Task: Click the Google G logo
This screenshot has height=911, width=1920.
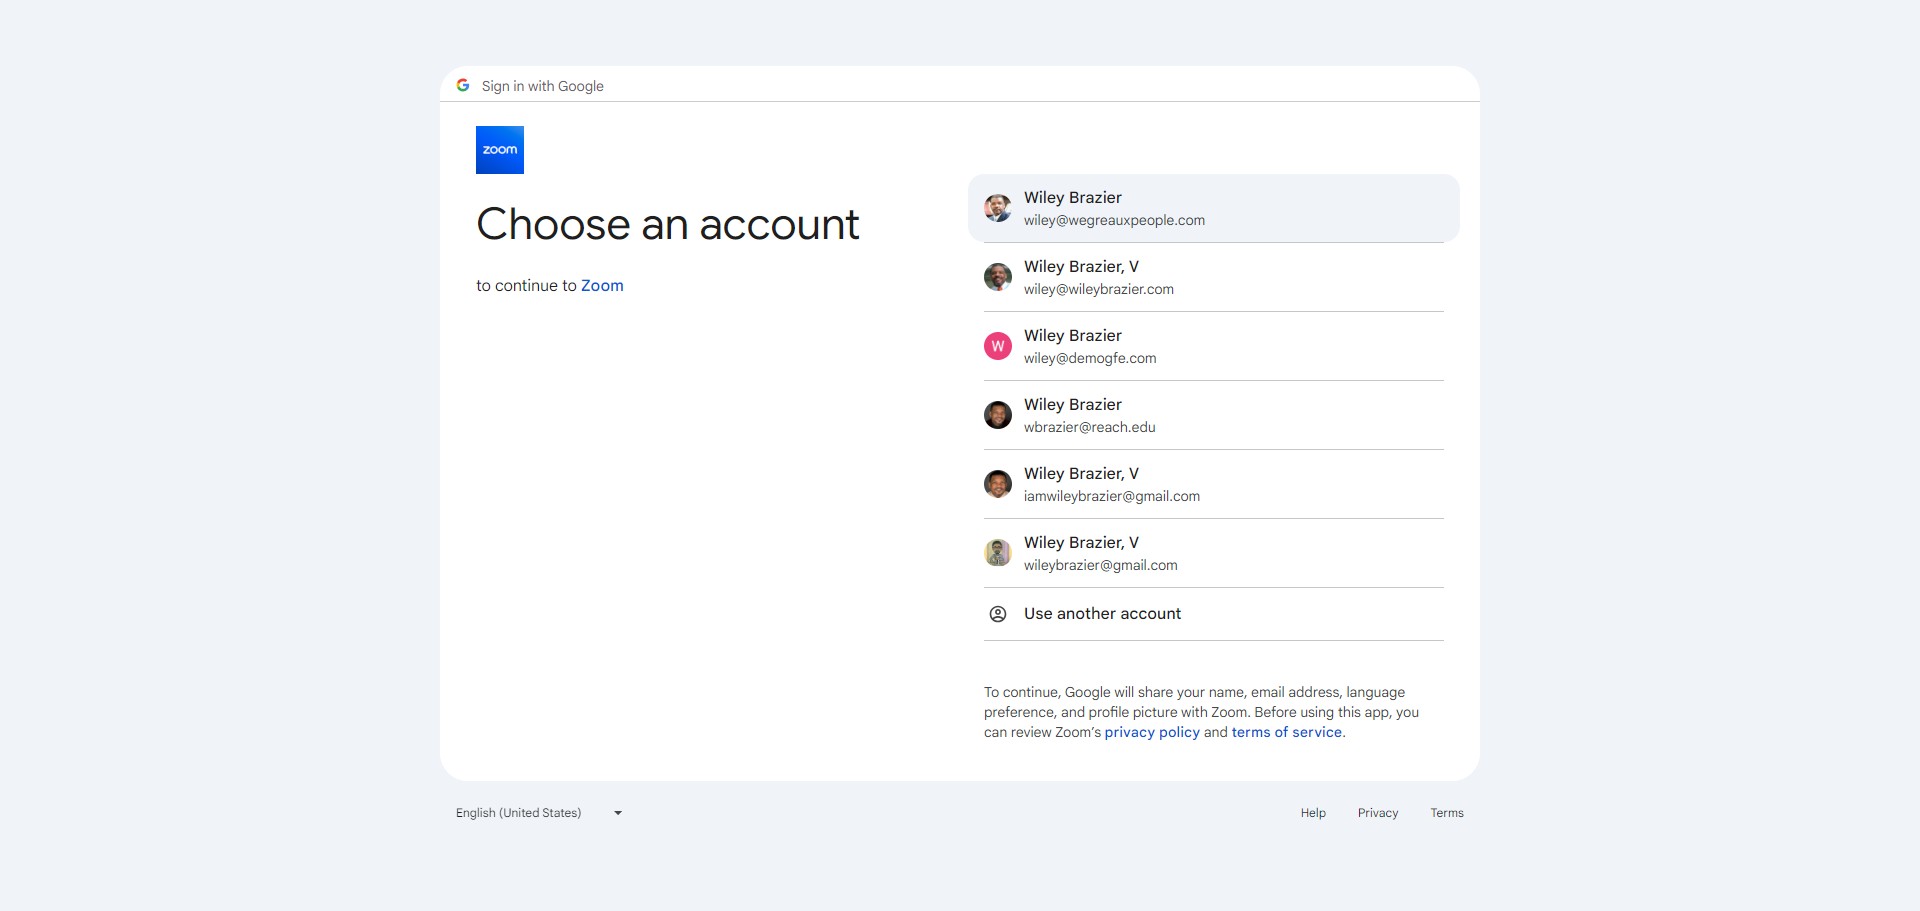Action: 463,86
